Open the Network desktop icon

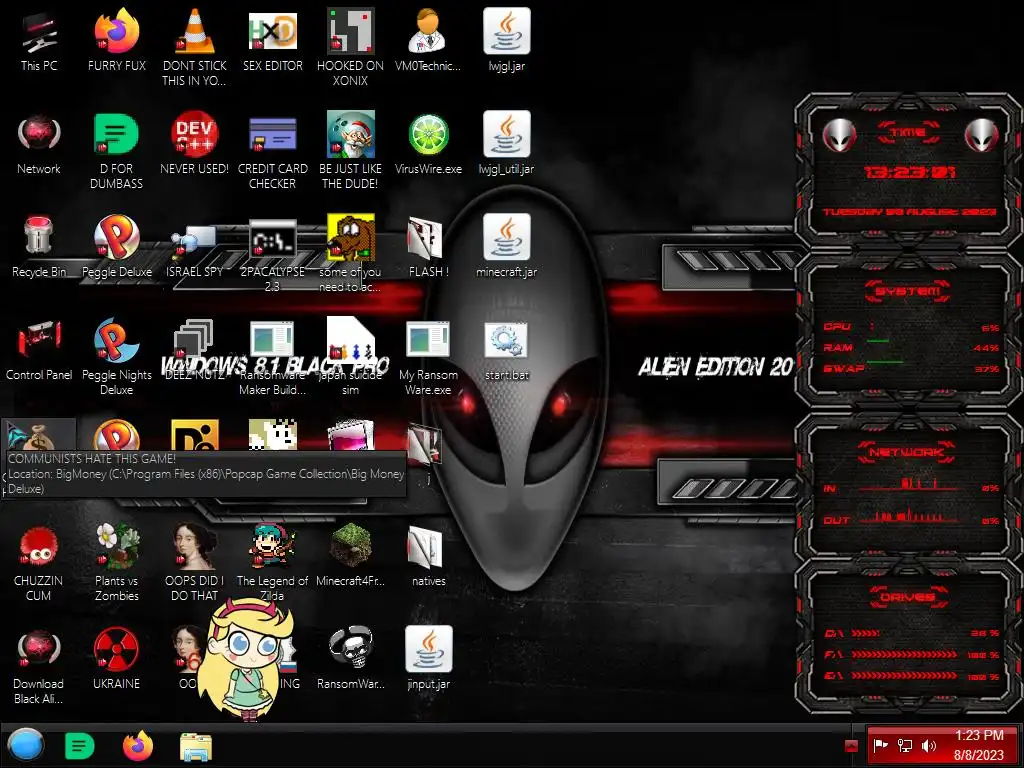click(39, 135)
